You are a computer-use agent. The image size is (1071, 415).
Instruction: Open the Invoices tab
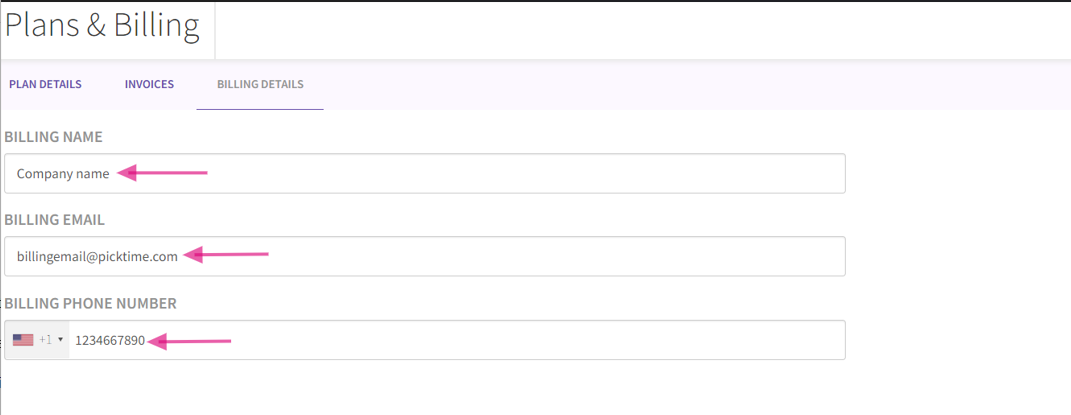coord(149,85)
